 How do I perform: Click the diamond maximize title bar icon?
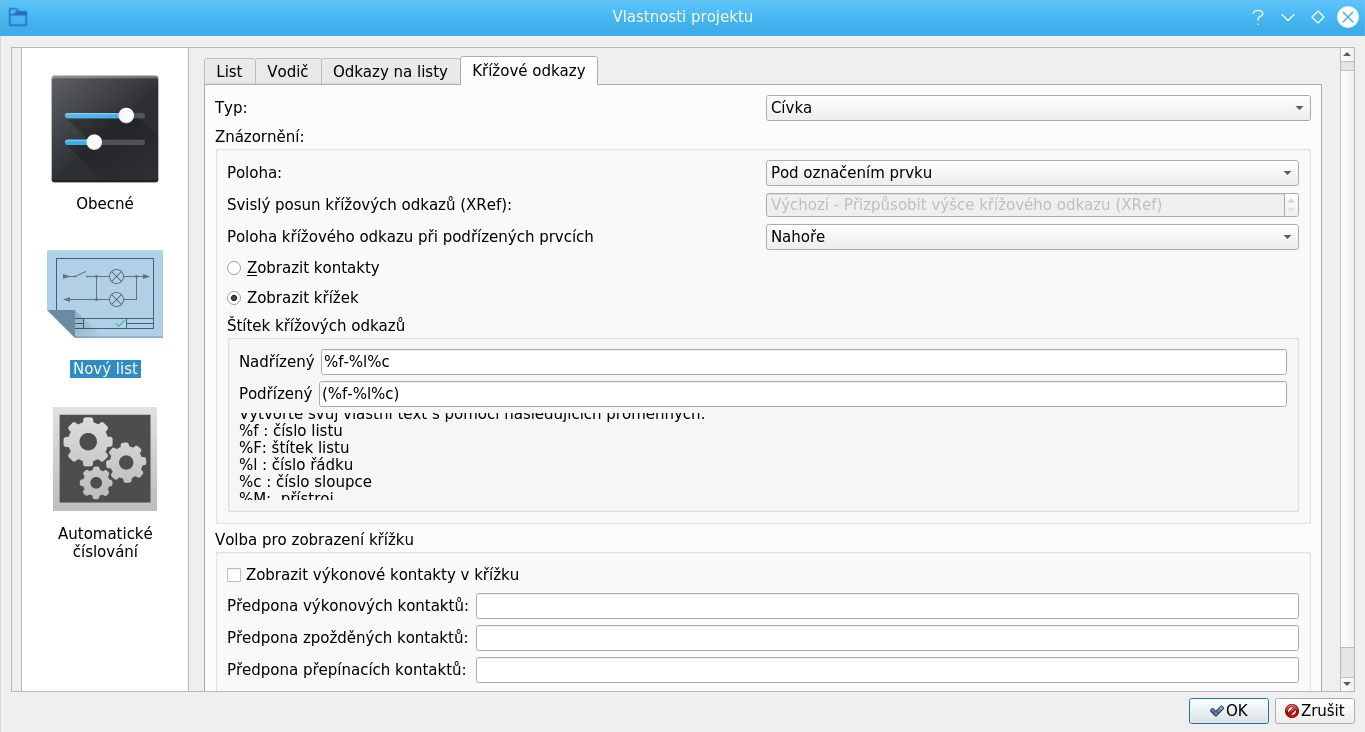(x=1317, y=17)
